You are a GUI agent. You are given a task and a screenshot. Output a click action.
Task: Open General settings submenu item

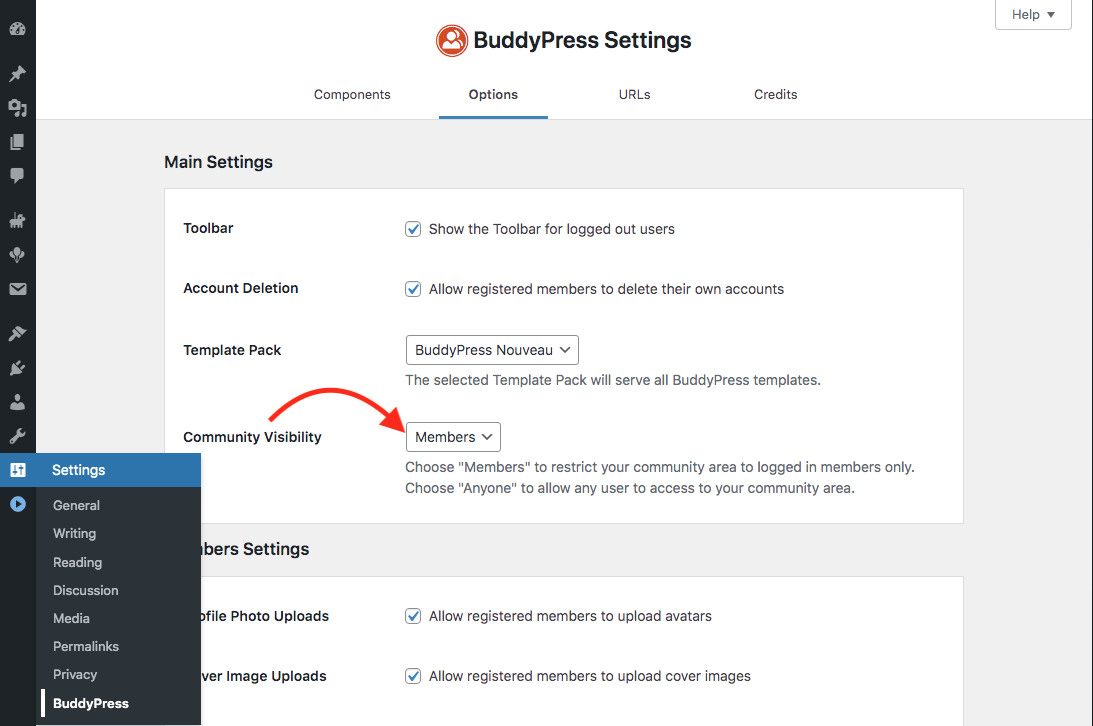click(76, 505)
